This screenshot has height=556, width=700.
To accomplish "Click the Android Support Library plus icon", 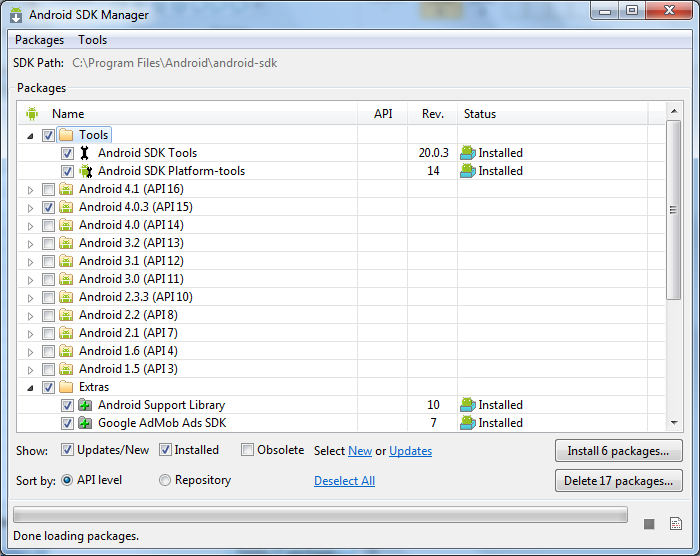I will coord(85,405).
